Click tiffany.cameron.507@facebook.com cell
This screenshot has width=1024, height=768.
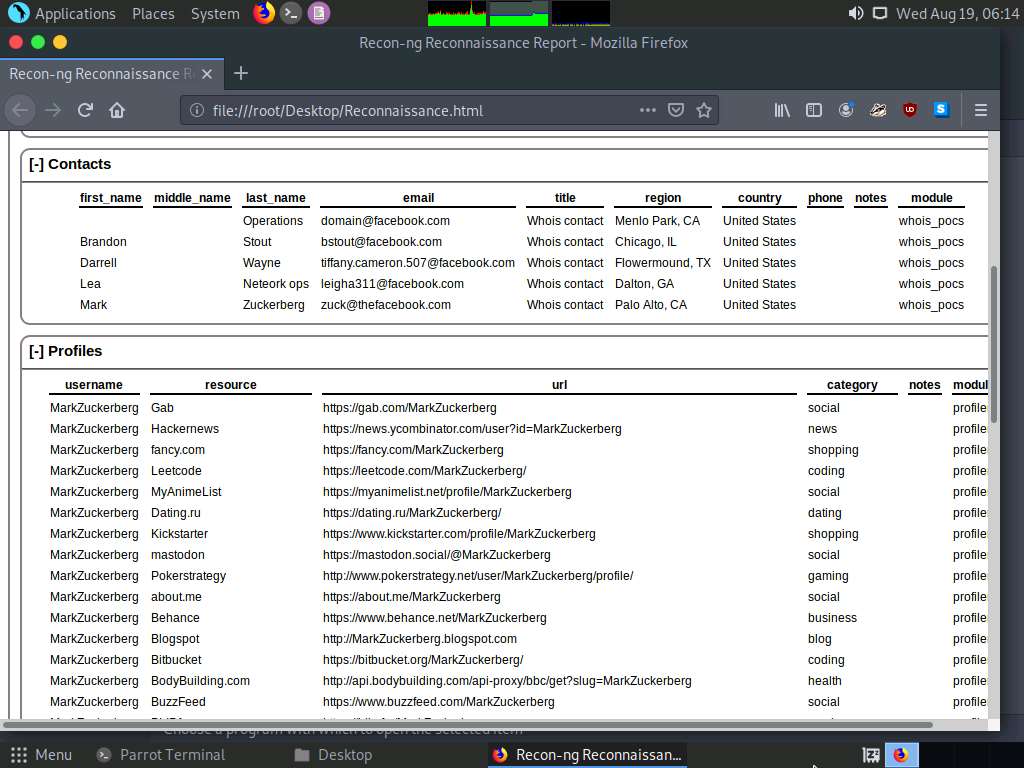click(x=417, y=263)
